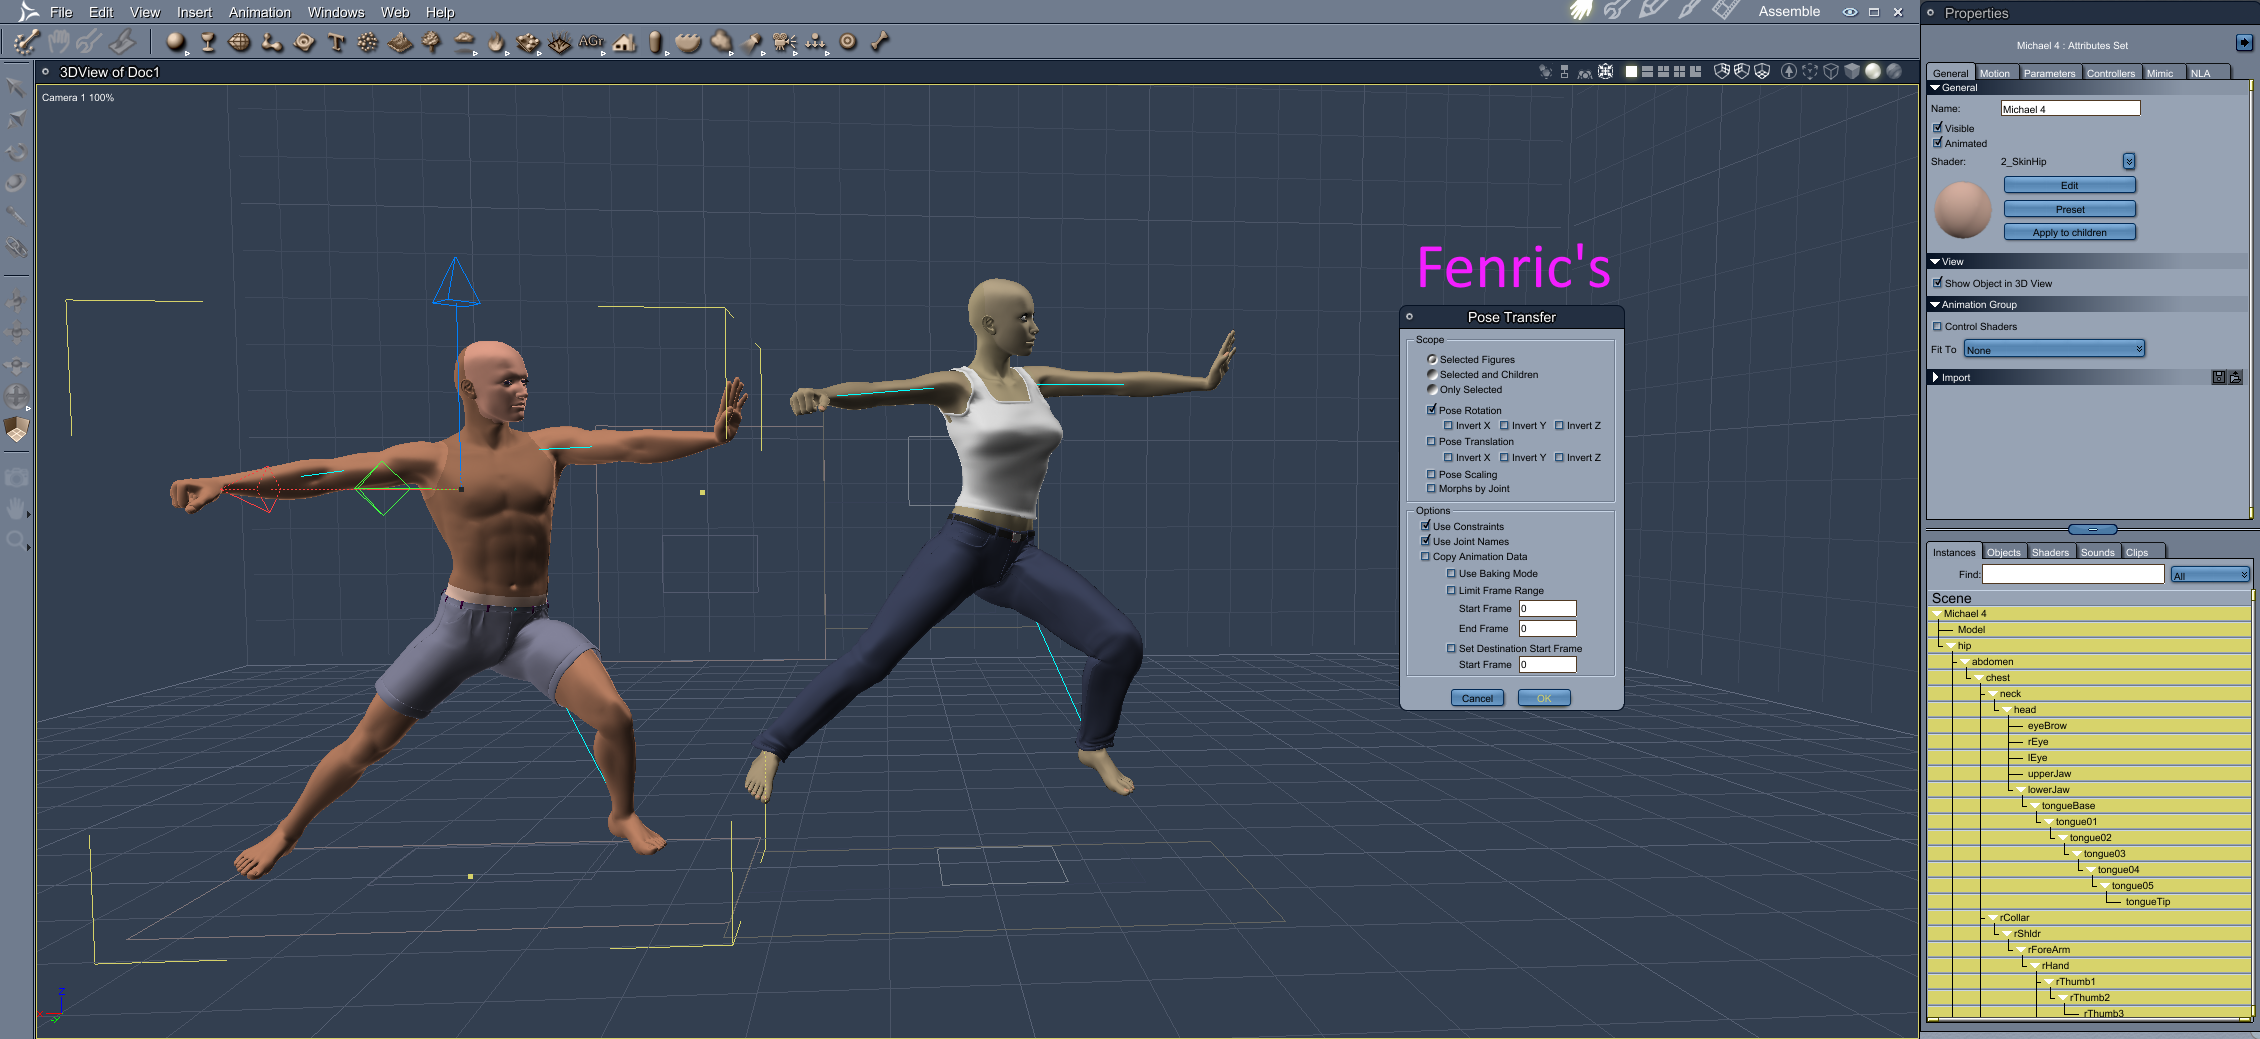Select the Rotate tool in left toolbar
The width and height of the screenshot is (2260, 1039).
pos(16,152)
